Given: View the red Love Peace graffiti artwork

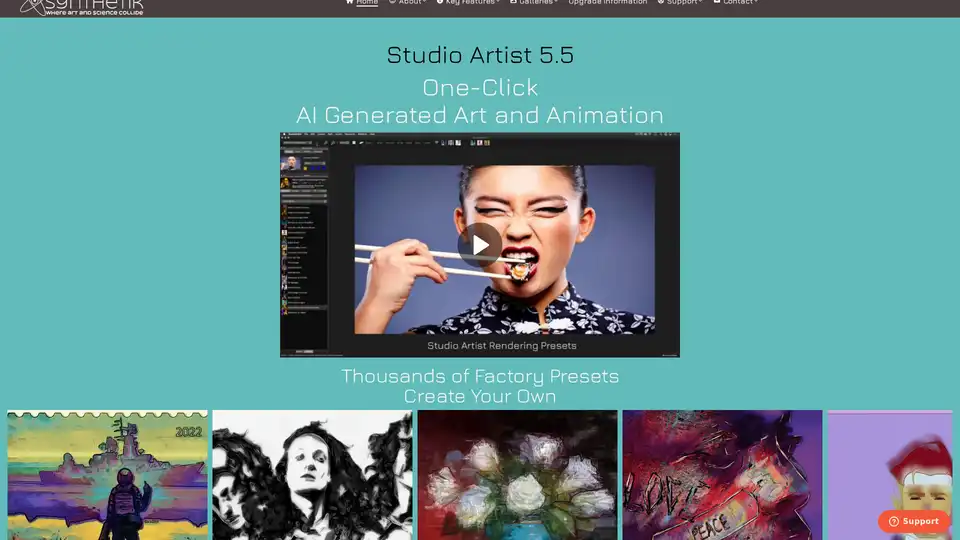Looking at the screenshot, I should (722, 475).
